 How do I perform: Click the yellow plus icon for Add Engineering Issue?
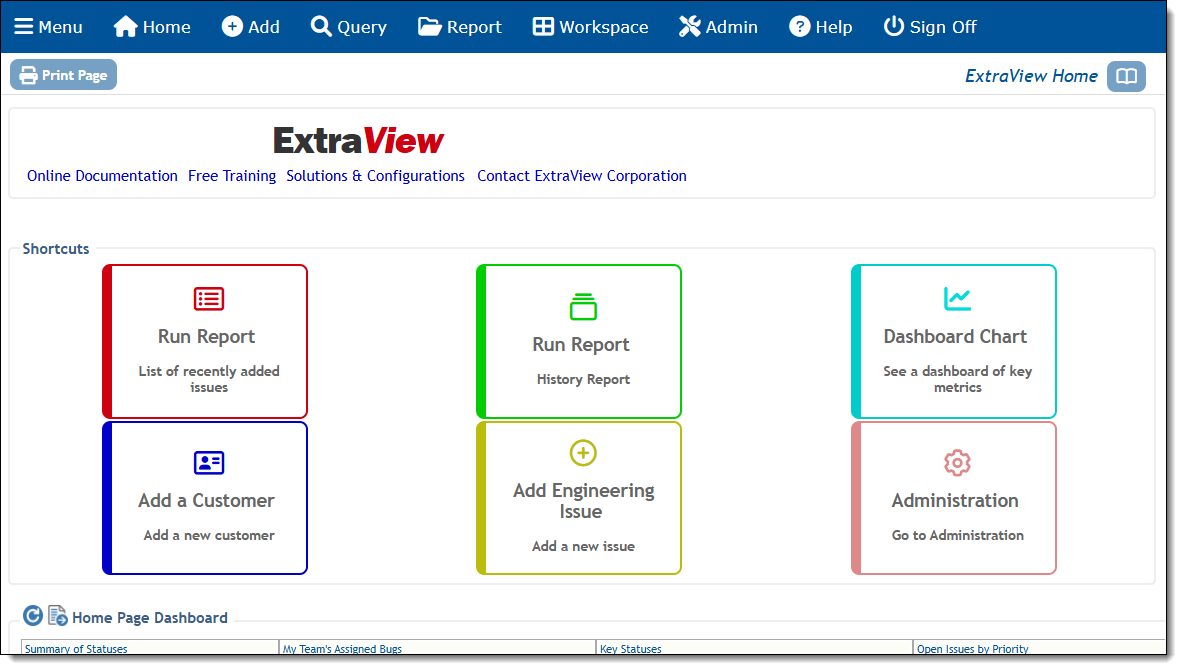coord(583,453)
